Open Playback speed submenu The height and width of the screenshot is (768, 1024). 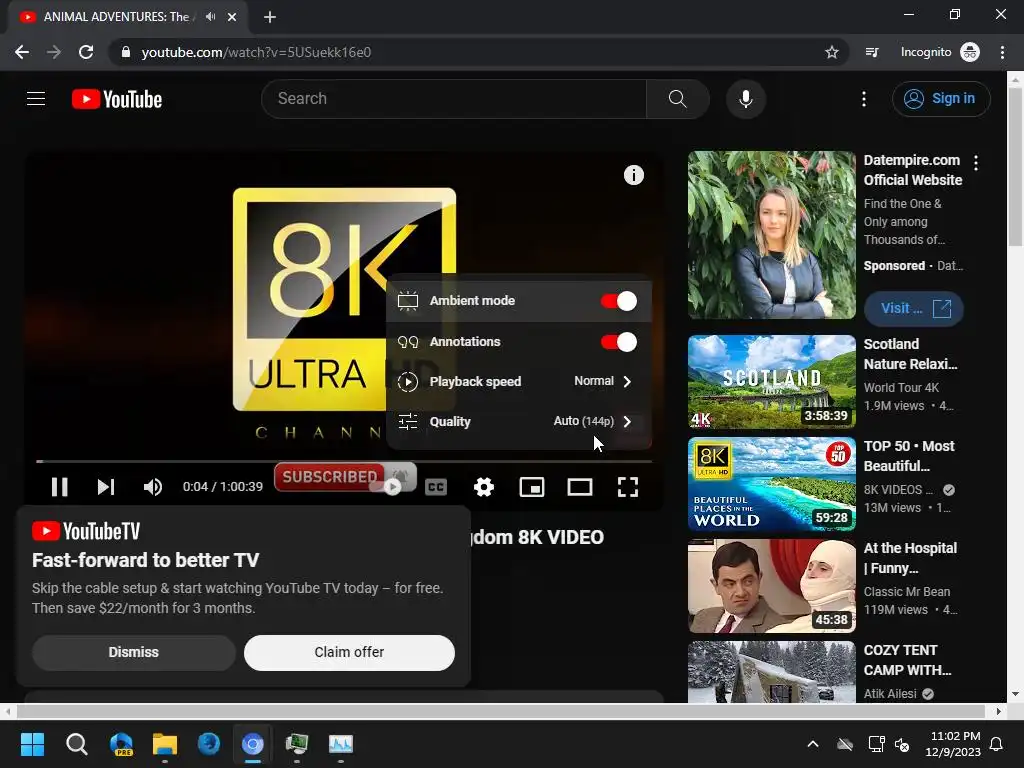coord(519,381)
